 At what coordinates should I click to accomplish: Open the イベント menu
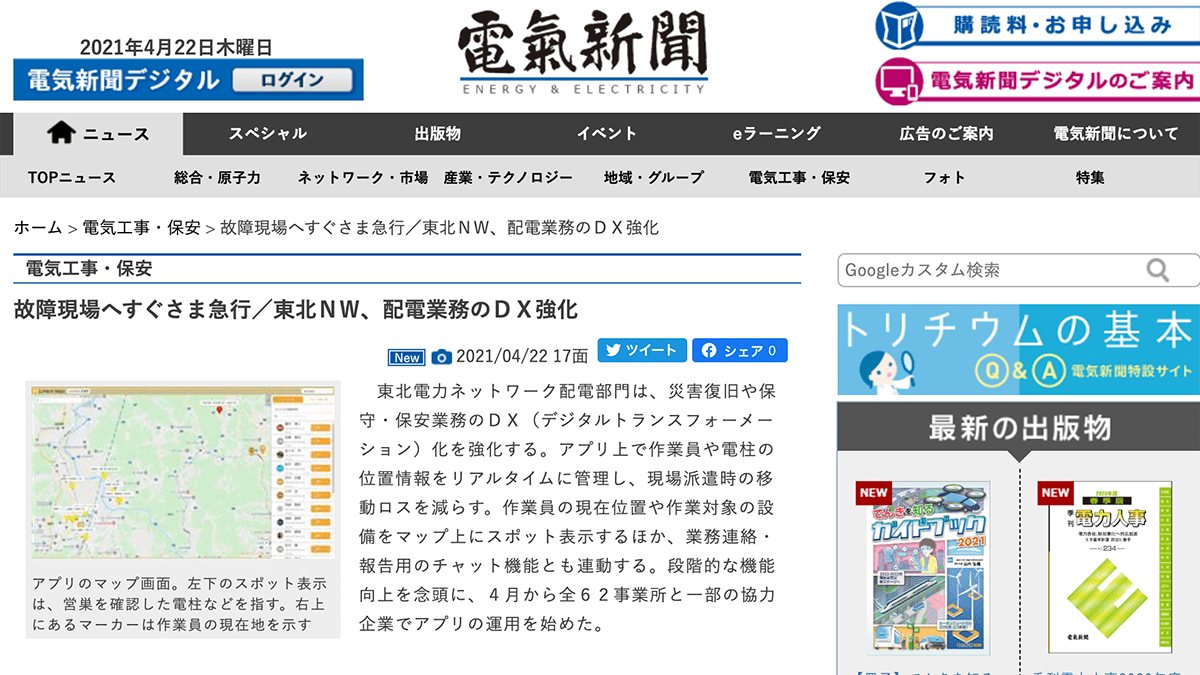coord(606,134)
